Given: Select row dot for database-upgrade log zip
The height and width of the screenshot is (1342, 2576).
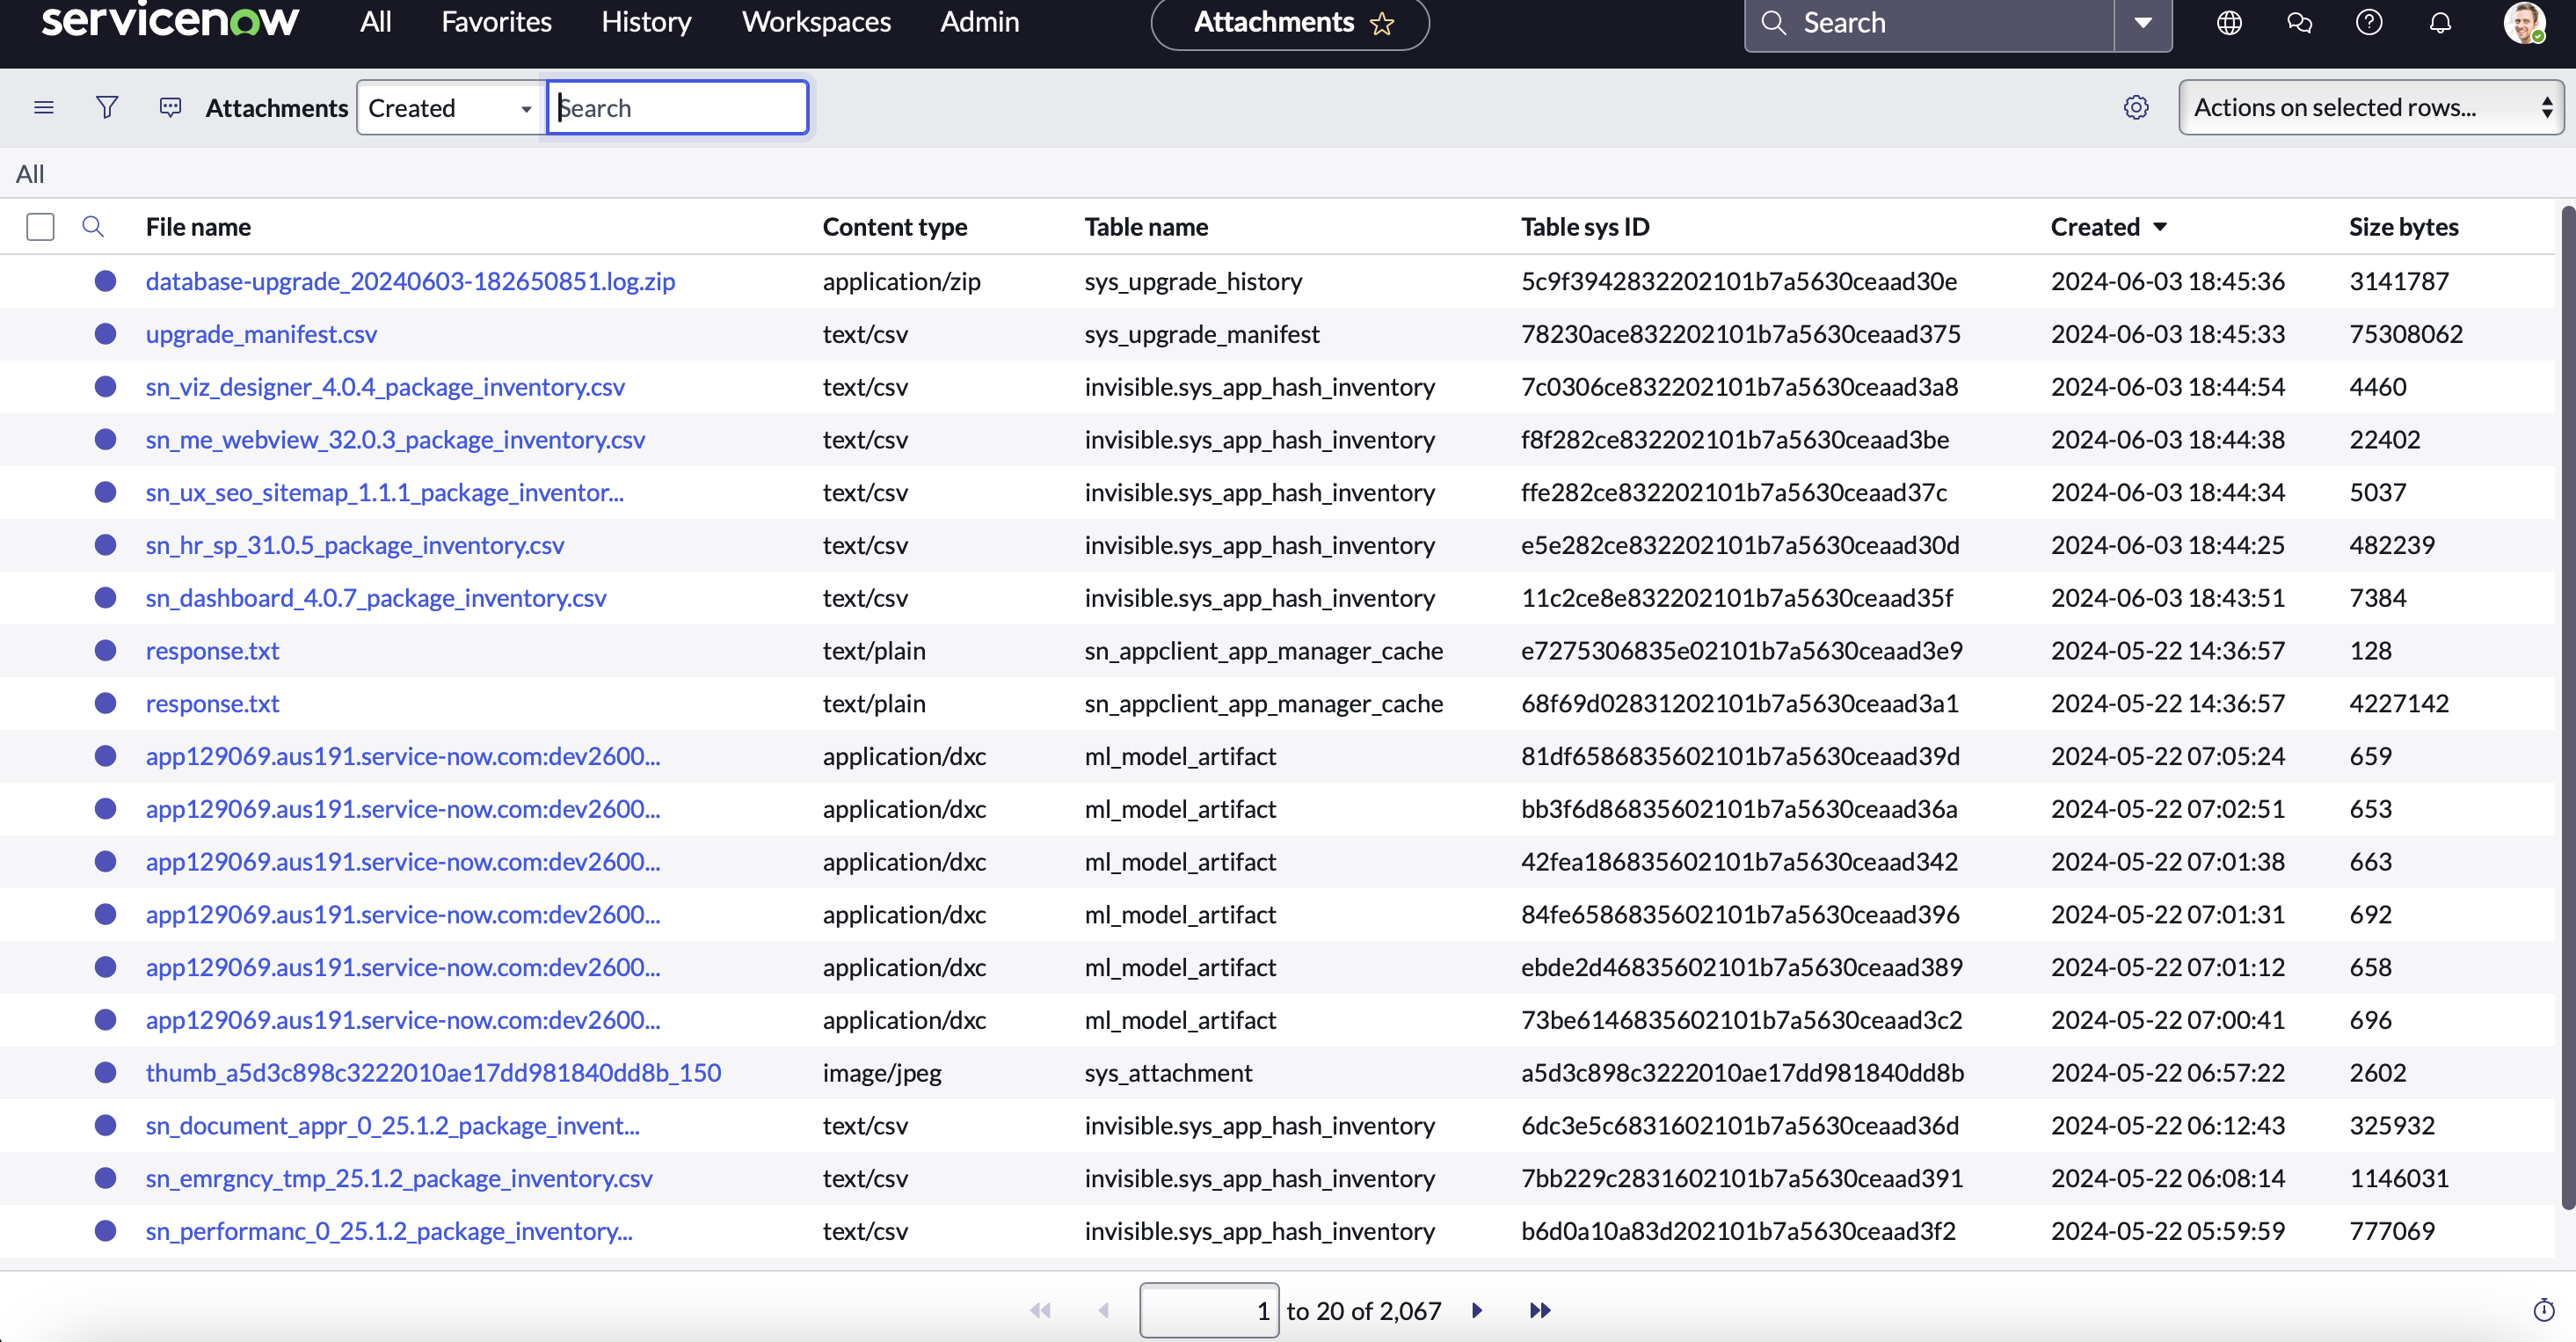Looking at the screenshot, I should [105, 281].
